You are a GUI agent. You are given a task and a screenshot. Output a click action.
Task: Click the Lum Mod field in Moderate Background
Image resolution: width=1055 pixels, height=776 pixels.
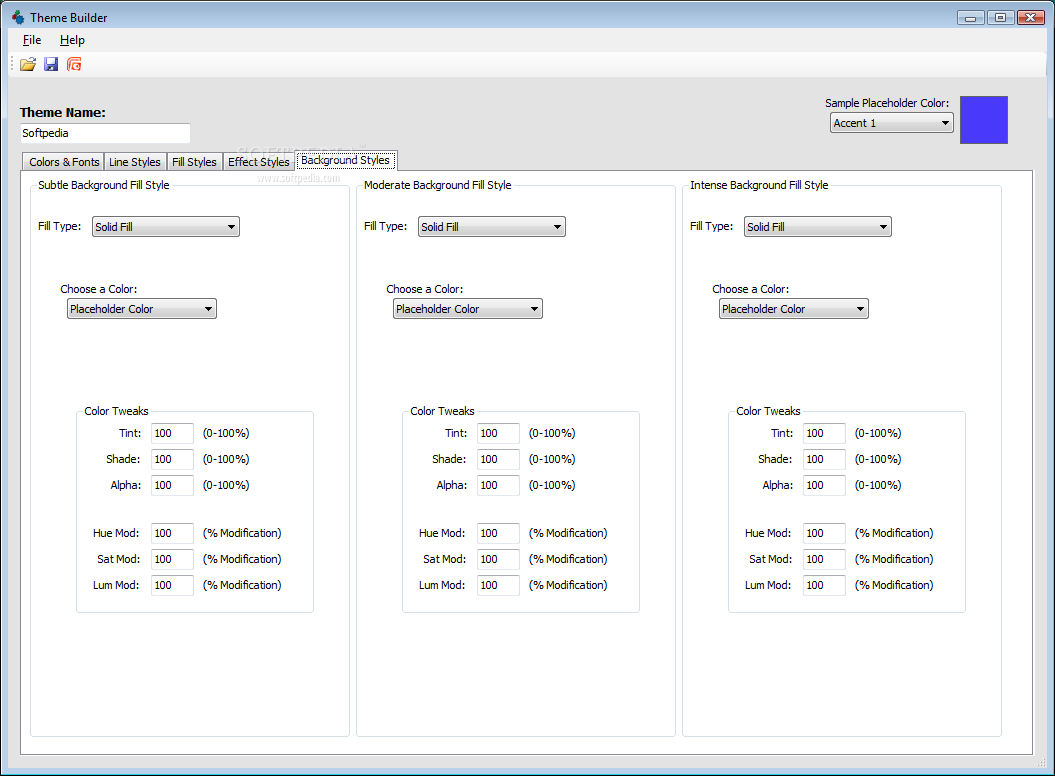tap(499, 586)
